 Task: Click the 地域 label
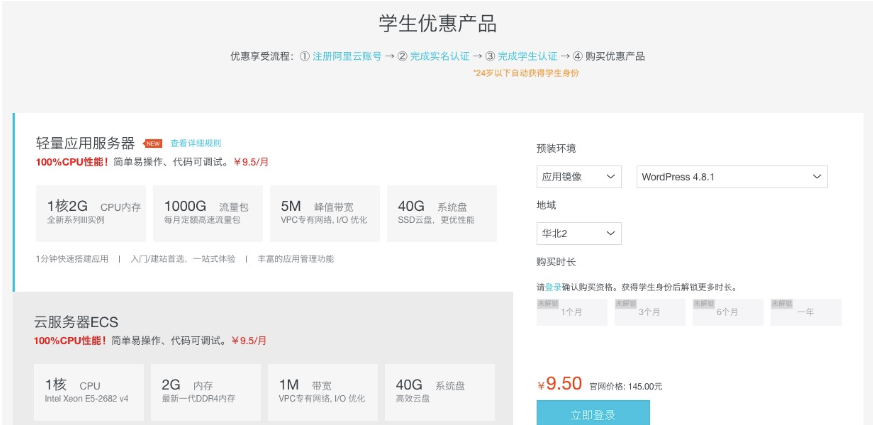[546, 206]
